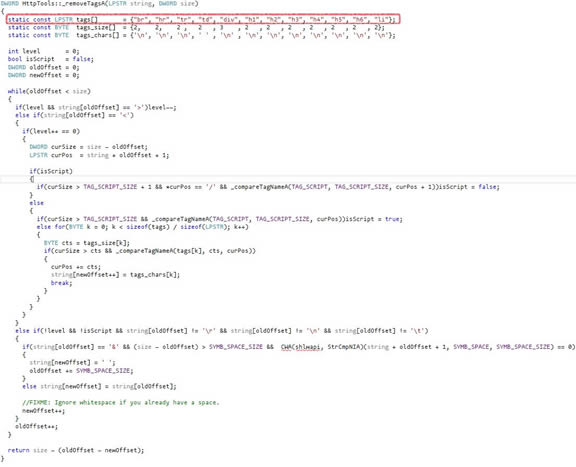Click the 'if(level++ == 0)' condition

pos(51,131)
